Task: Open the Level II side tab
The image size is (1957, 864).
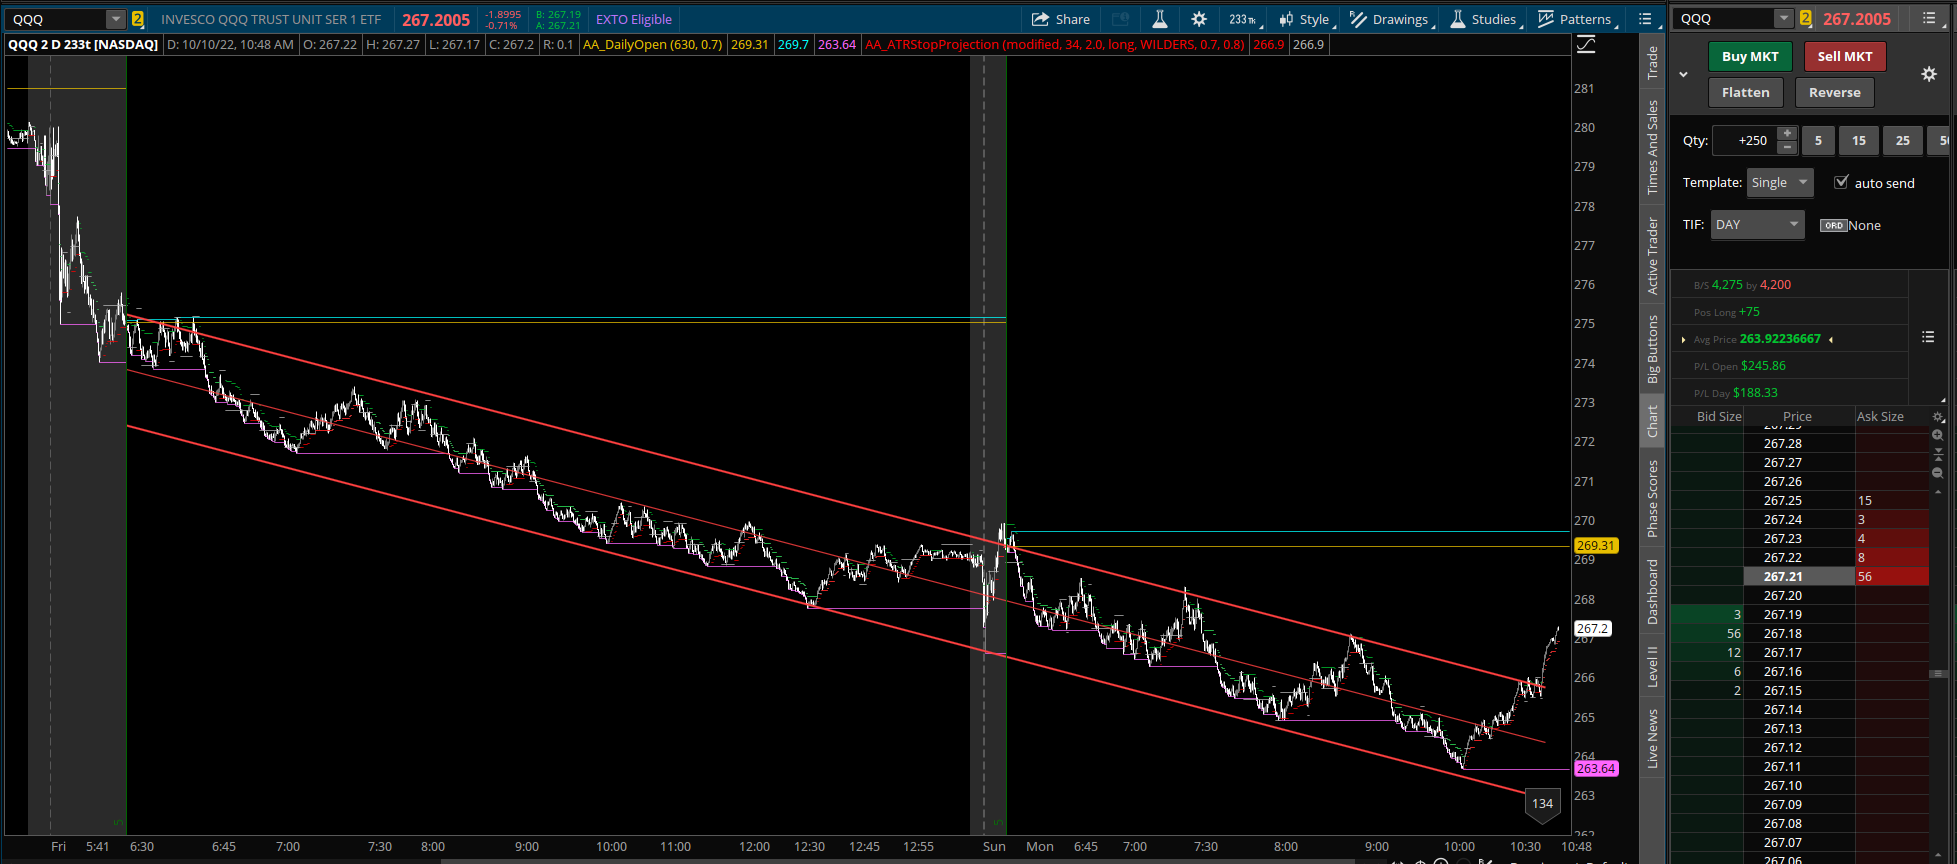Action: tap(1652, 667)
